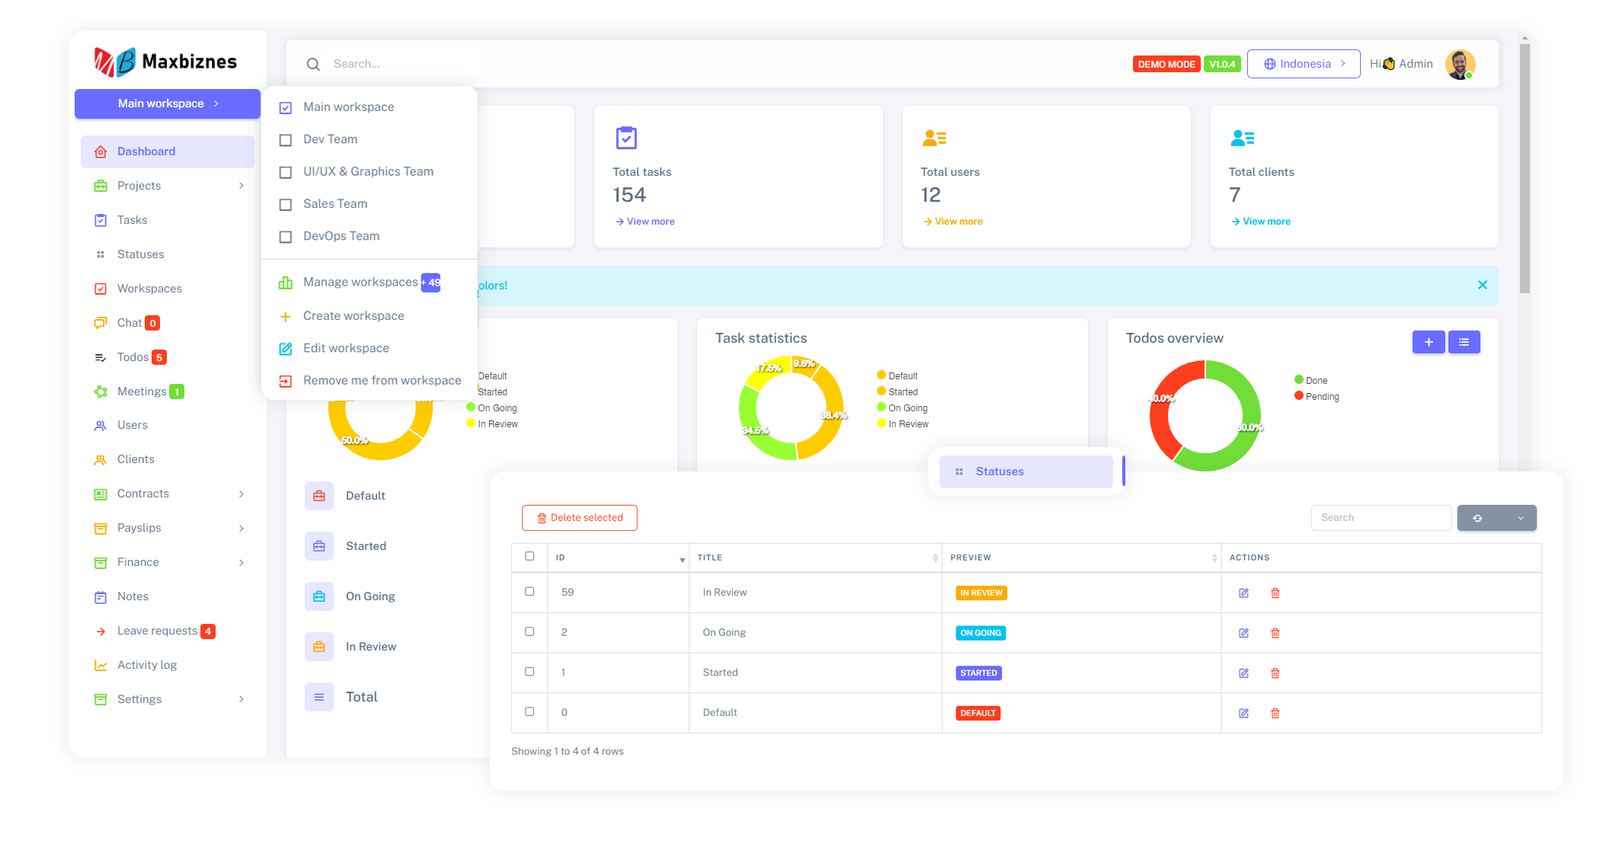Screen dimensions: 1600x850
Task: Toggle the select-all checkbox in table header
Action: pos(530,557)
